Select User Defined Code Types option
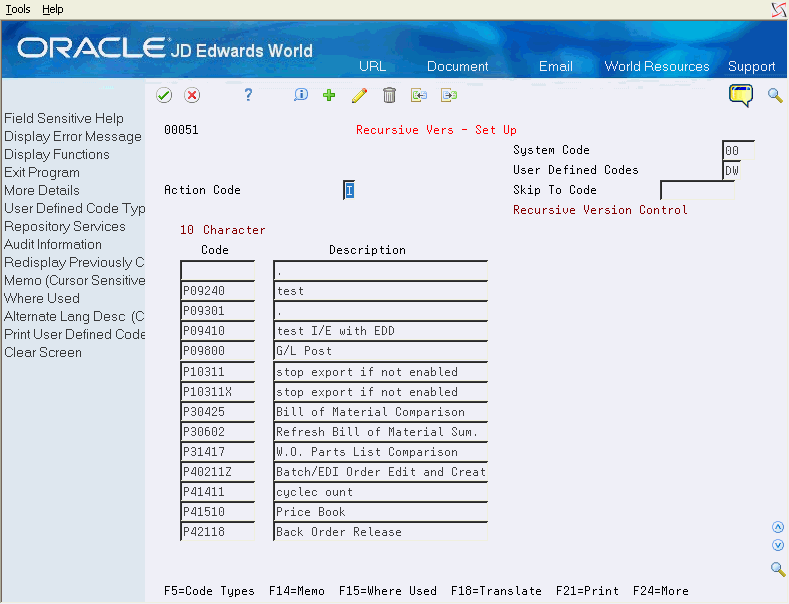This screenshot has height=604, width=789. [x=74, y=208]
